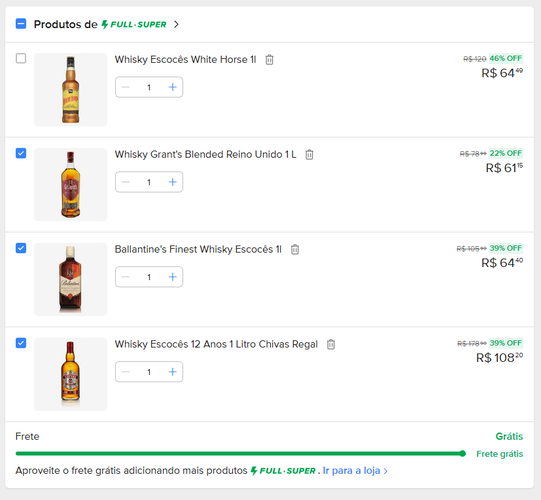The height and width of the screenshot is (500, 541).
Task: Uncheck Grant's Blended Reino Unido checkbox
Action: tap(21, 153)
